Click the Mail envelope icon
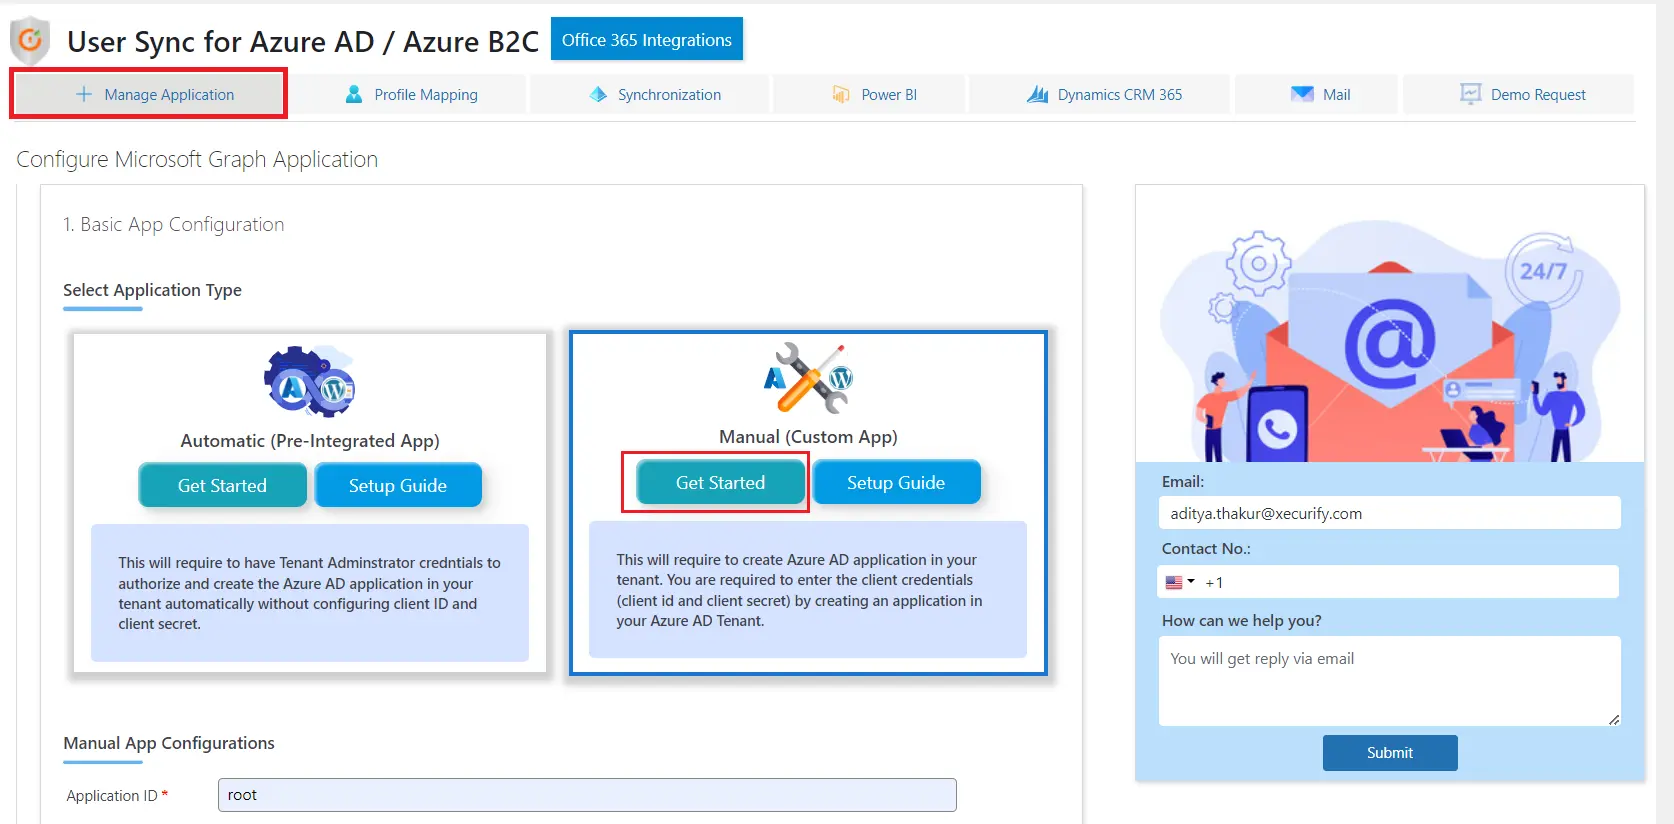 (x=1302, y=94)
